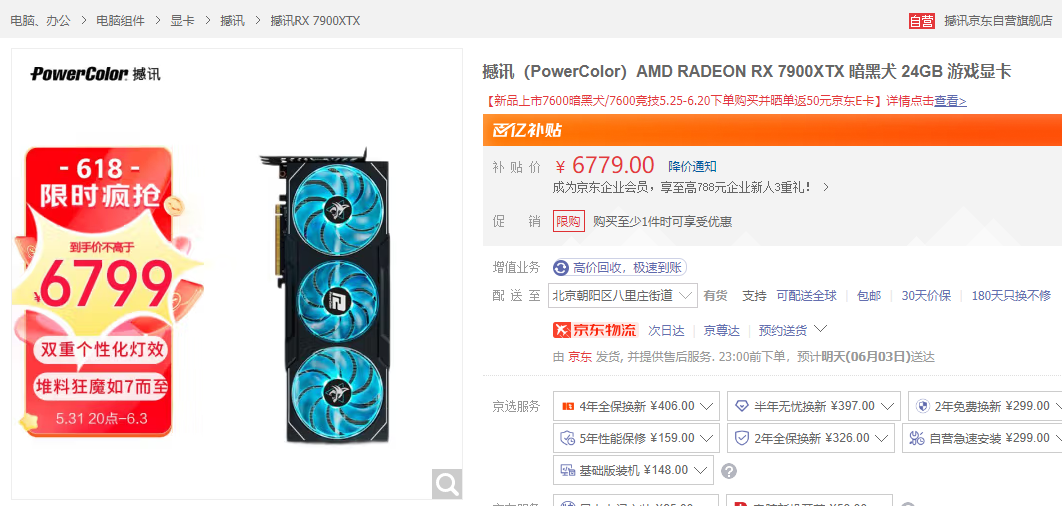Image resolution: width=1062 pixels, height=506 pixels.
Task: Click the high-price recycling icon
Action: (561, 268)
